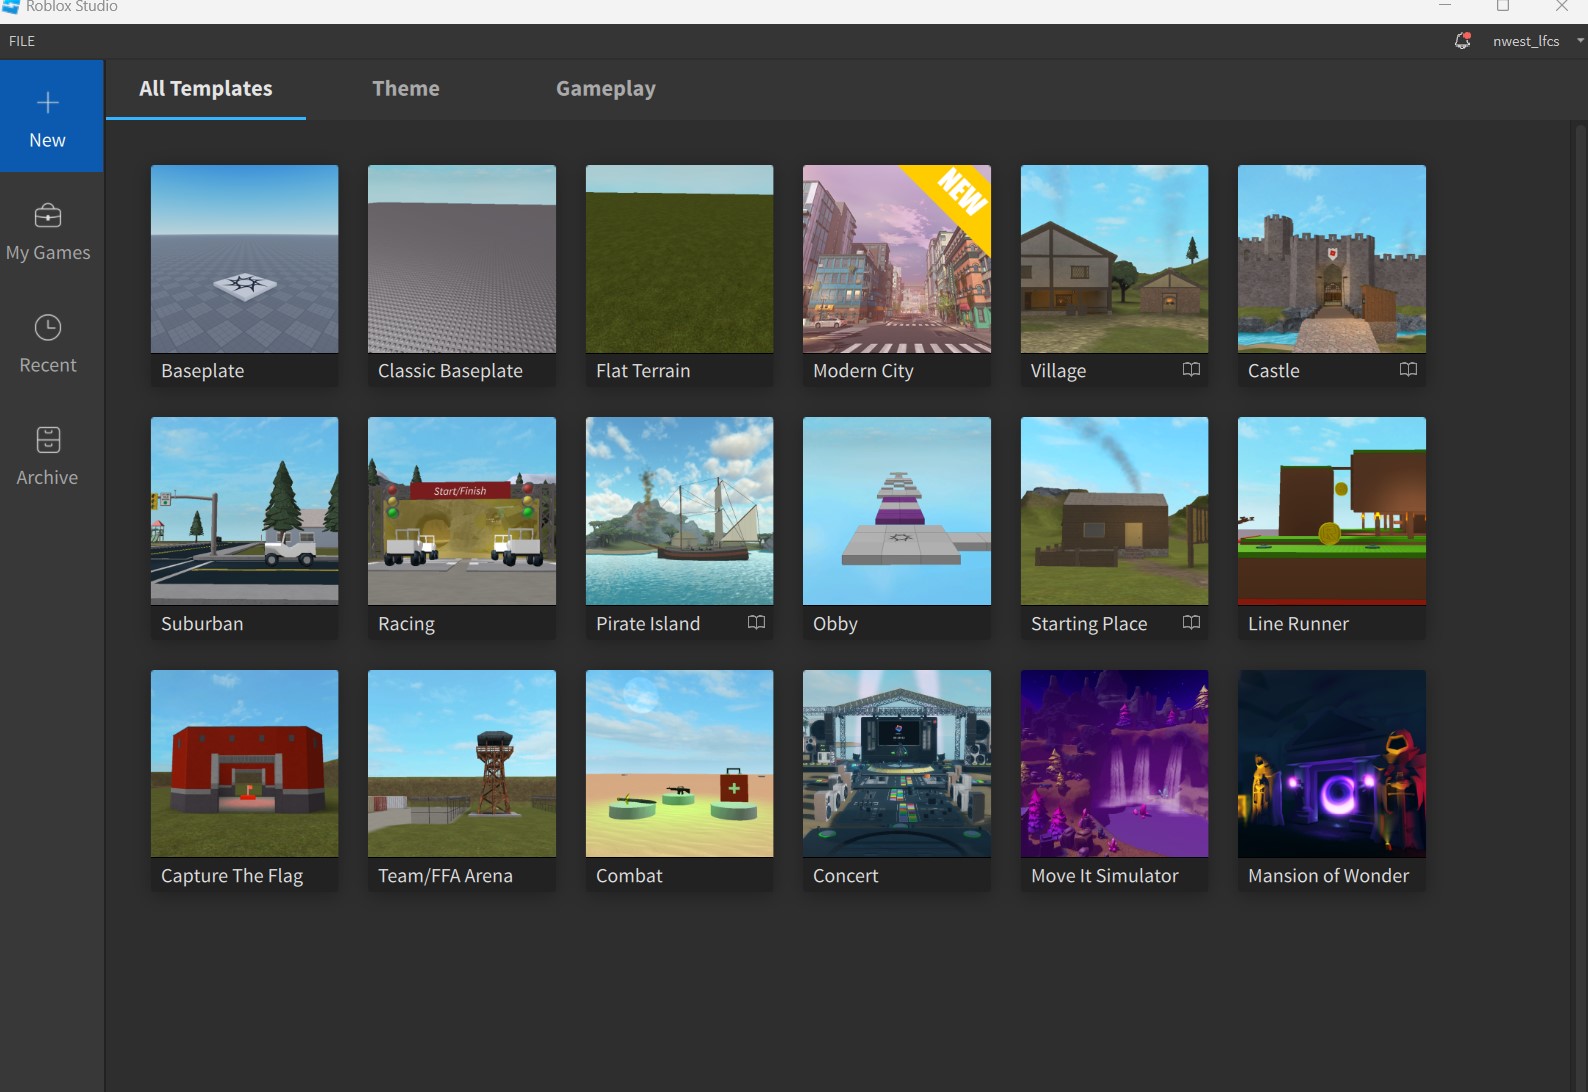
Task: Click the Obby label text
Action: (x=836, y=624)
